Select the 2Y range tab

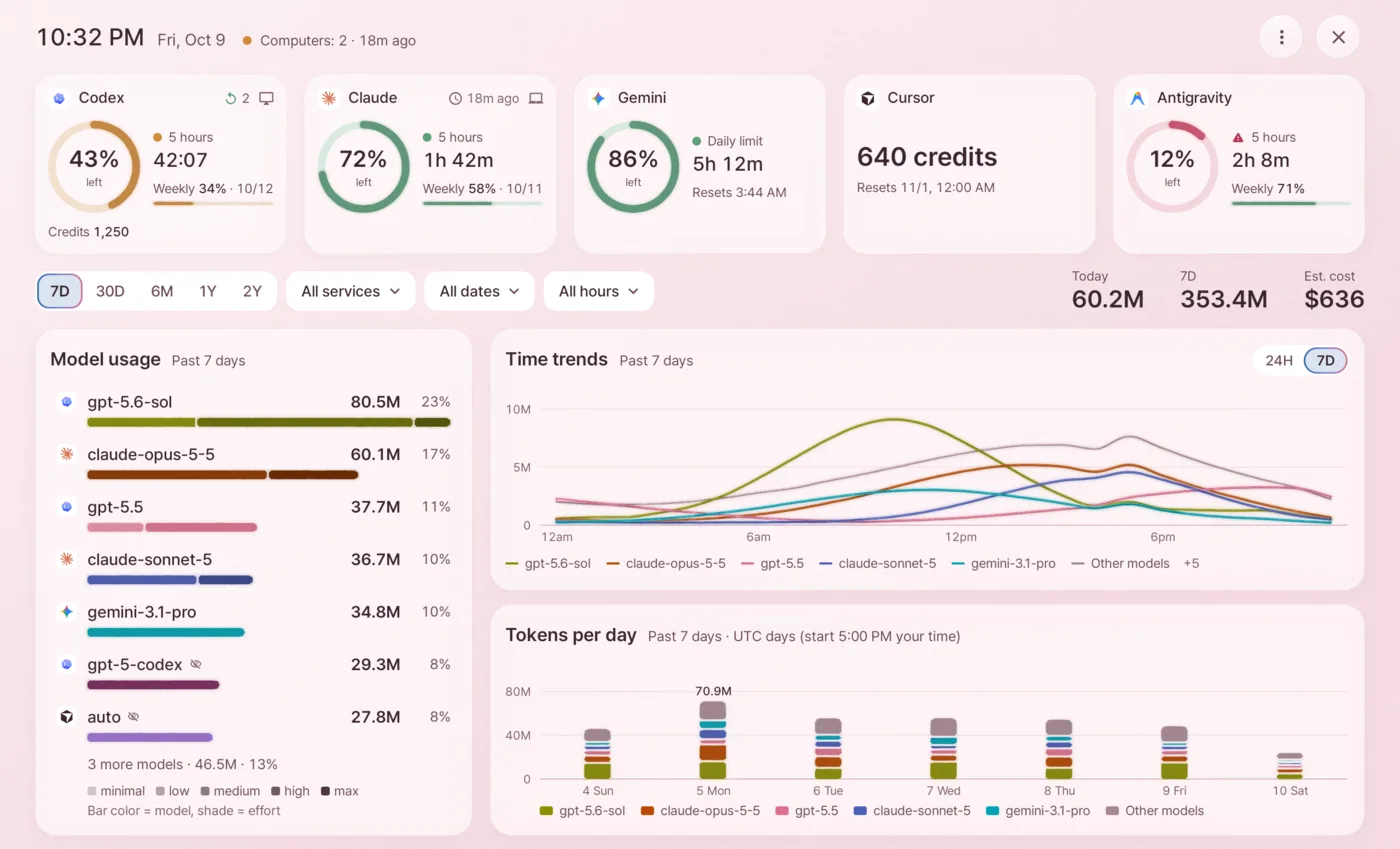click(252, 291)
